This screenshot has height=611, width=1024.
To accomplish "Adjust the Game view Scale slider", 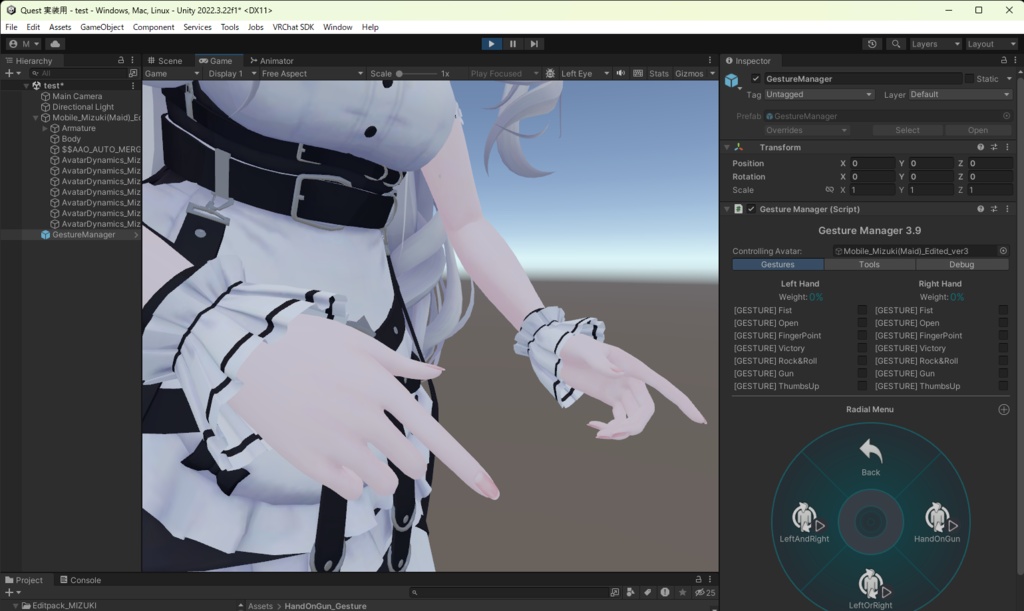I will tap(416, 74).
